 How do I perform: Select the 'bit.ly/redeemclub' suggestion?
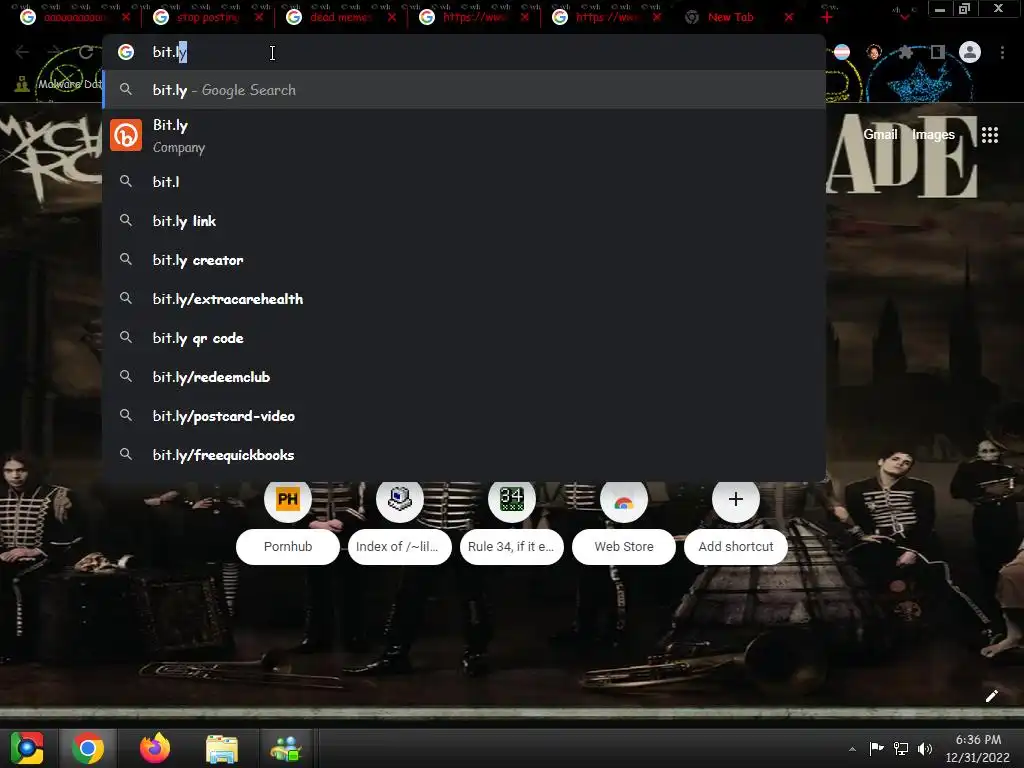(x=464, y=377)
